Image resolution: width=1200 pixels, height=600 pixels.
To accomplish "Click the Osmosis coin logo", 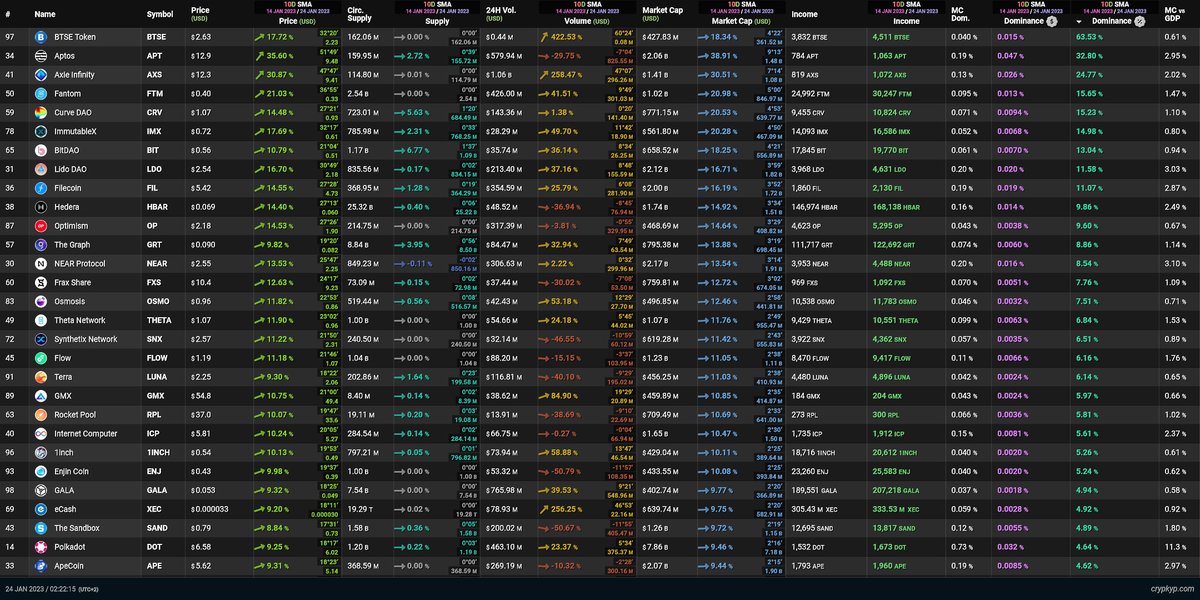I will point(41,301).
